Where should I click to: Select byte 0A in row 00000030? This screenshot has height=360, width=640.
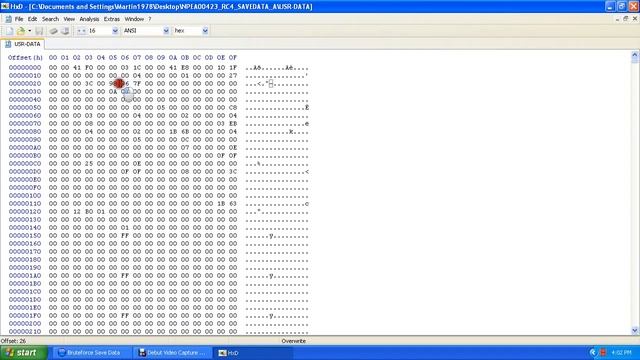coord(113,91)
